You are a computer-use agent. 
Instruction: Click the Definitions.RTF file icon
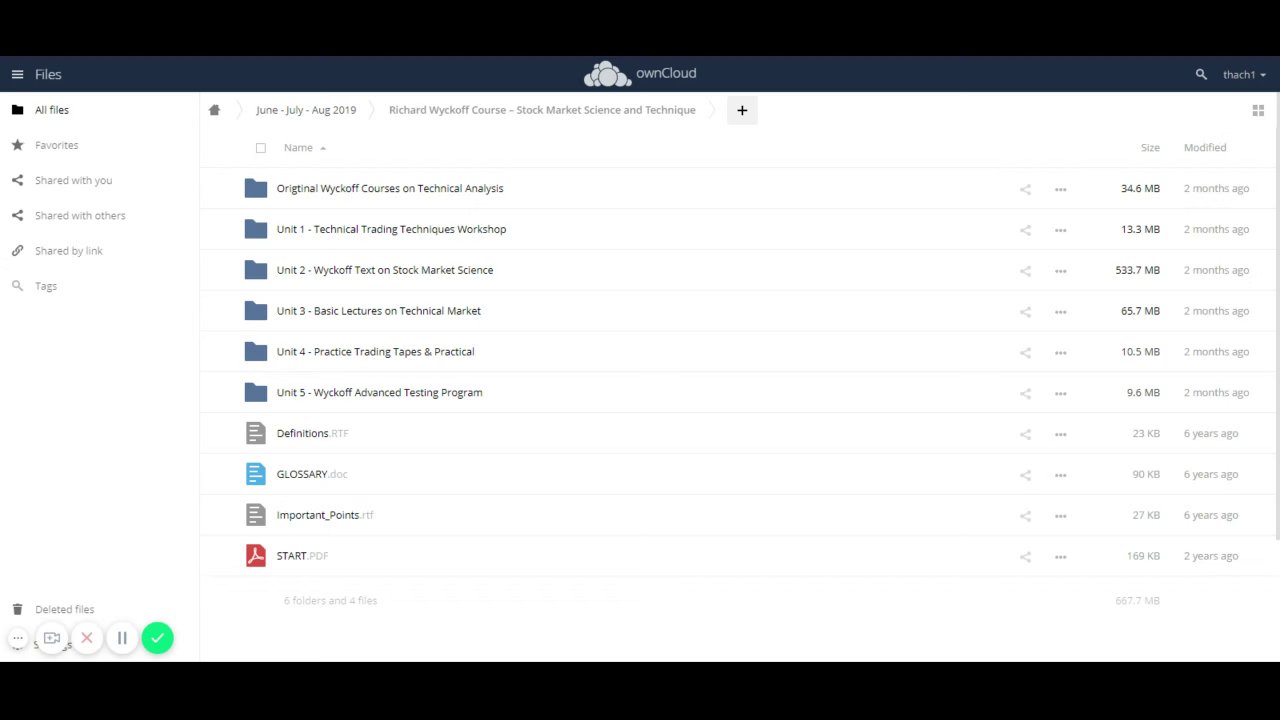(256, 433)
